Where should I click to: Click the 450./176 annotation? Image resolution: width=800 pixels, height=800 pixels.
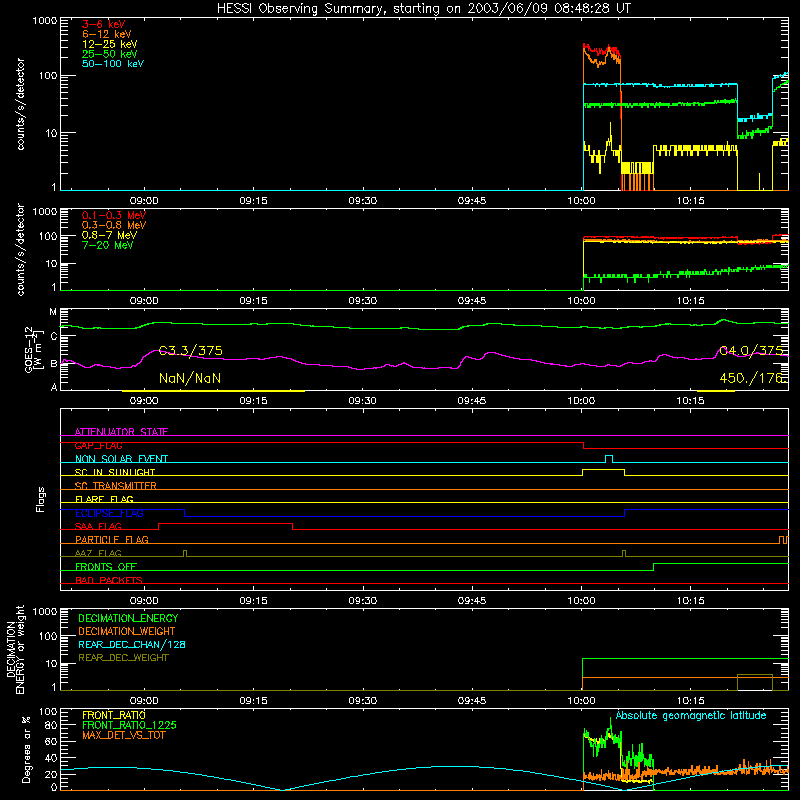click(x=751, y=378)
